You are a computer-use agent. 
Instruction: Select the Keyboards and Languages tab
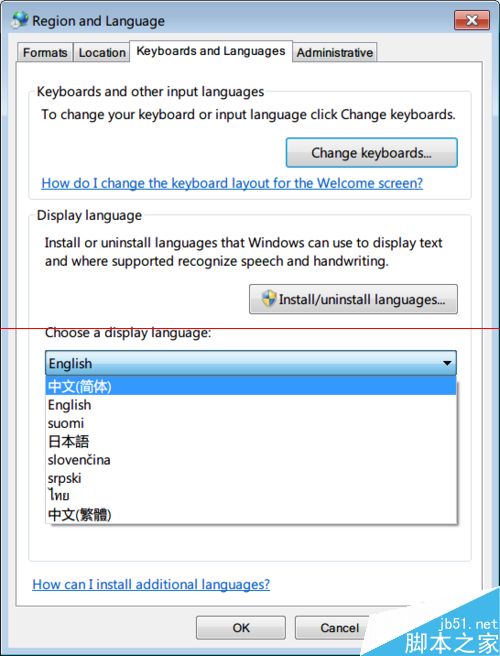[211, 51]
